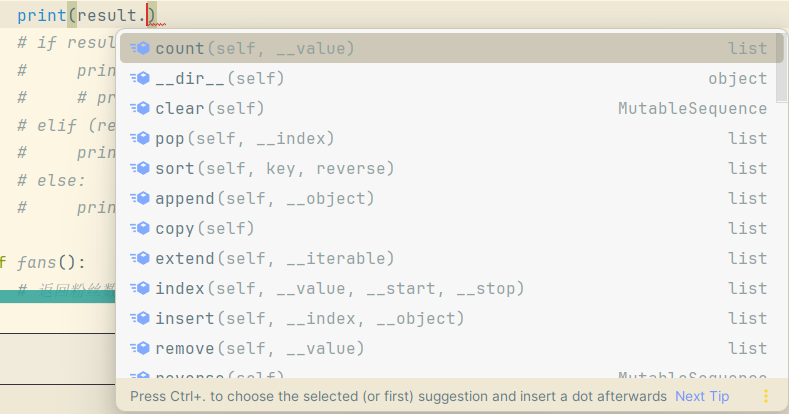The image size is (789, 414).
Task: Click the method icon next to pop suggestion
Action: coord(140,138)
